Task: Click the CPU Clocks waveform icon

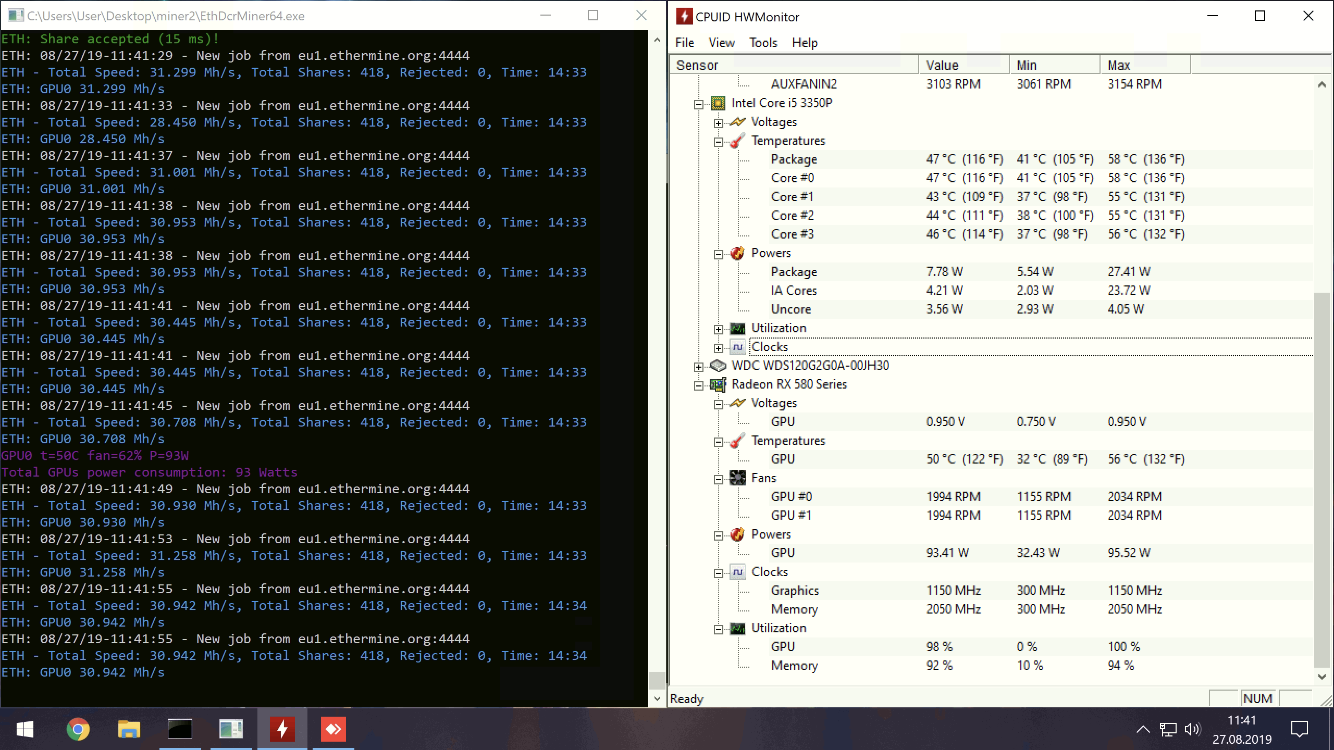Action: [737, 347]
